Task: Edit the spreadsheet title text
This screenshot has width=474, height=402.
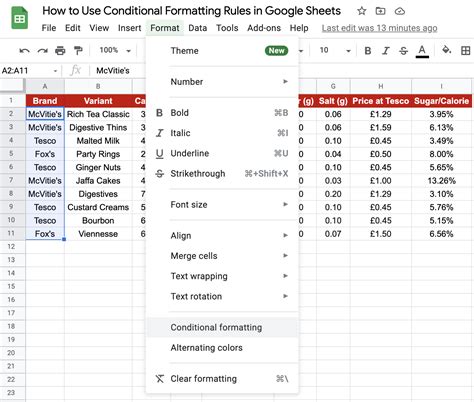Action: (x=191, y=11)
